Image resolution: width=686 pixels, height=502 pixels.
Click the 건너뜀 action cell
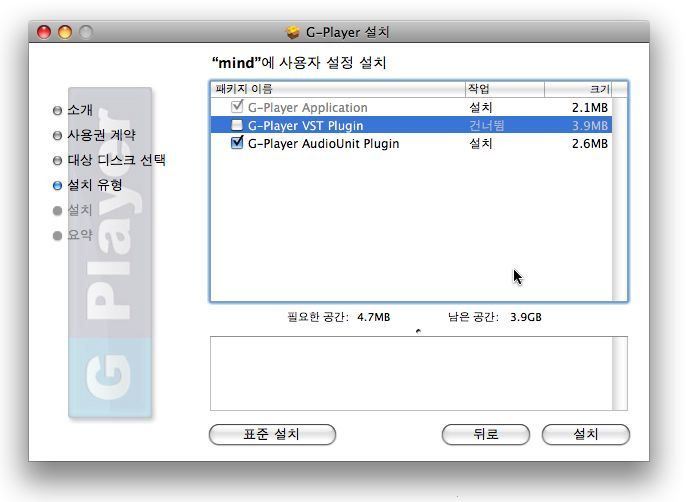(486, 126)
